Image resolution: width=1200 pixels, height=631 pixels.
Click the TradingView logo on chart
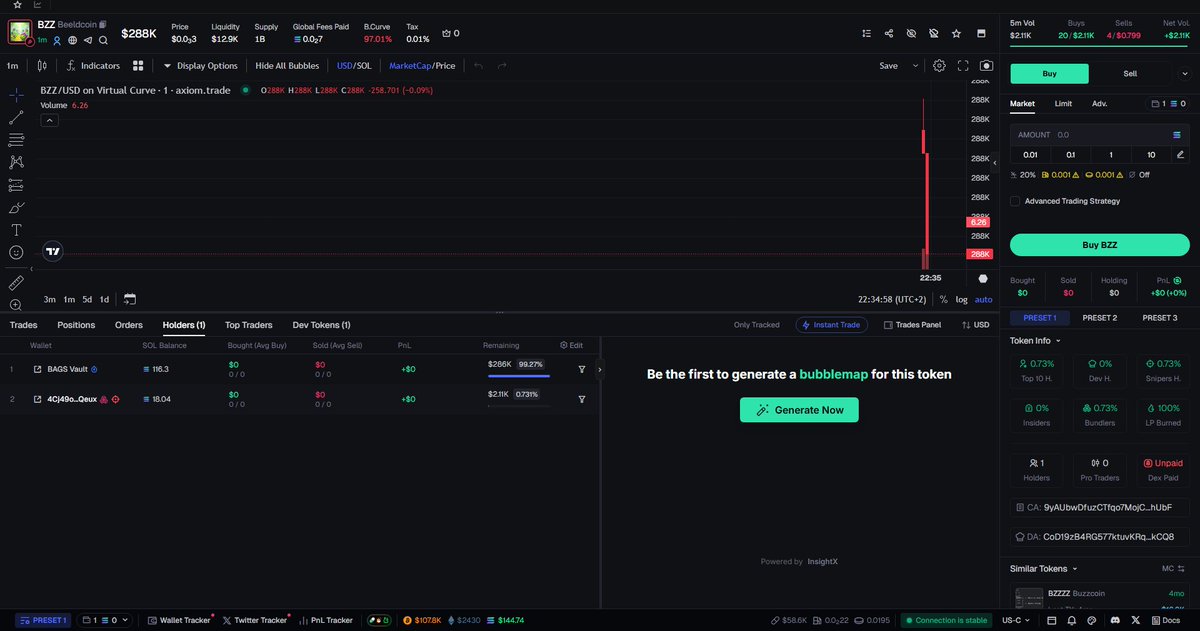tap(54, 252)
